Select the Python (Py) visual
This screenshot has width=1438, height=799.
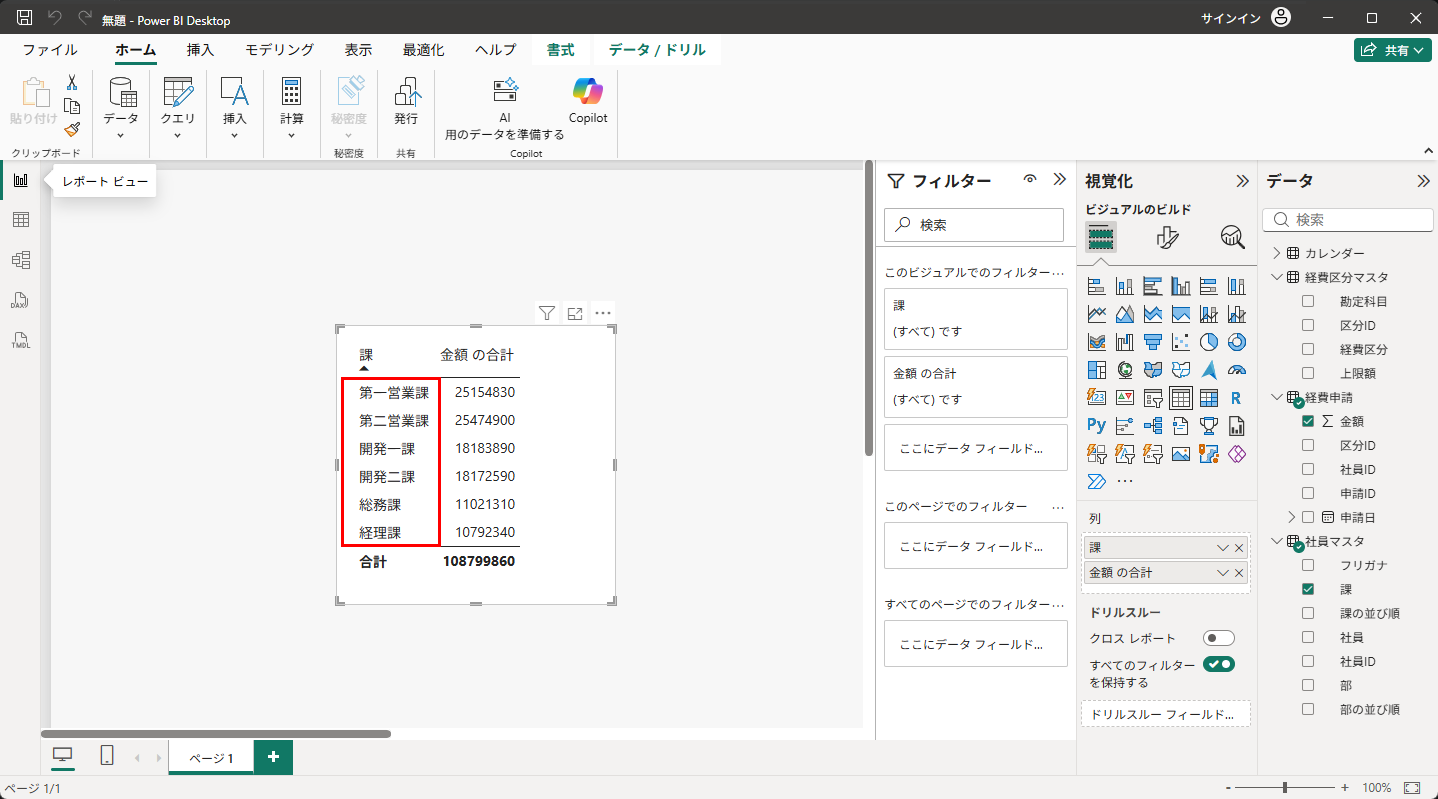[x=1096, y=426]
